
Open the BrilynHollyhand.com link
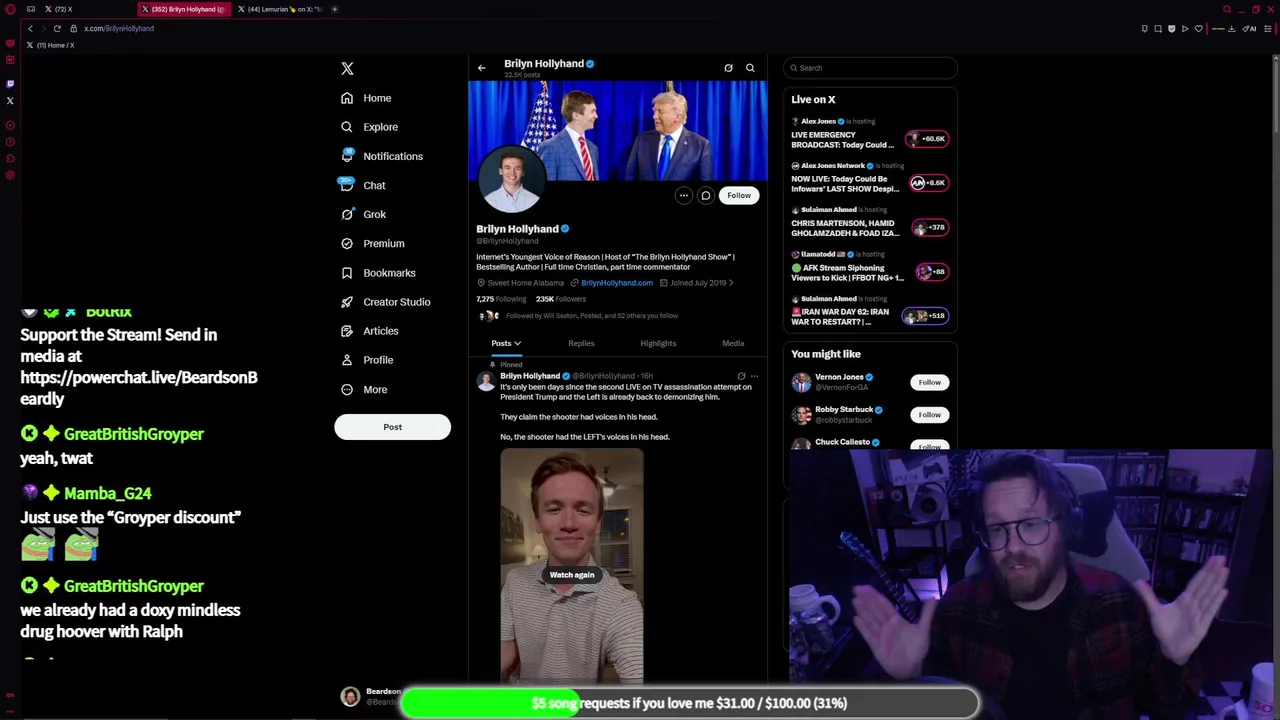click(616, 283)
